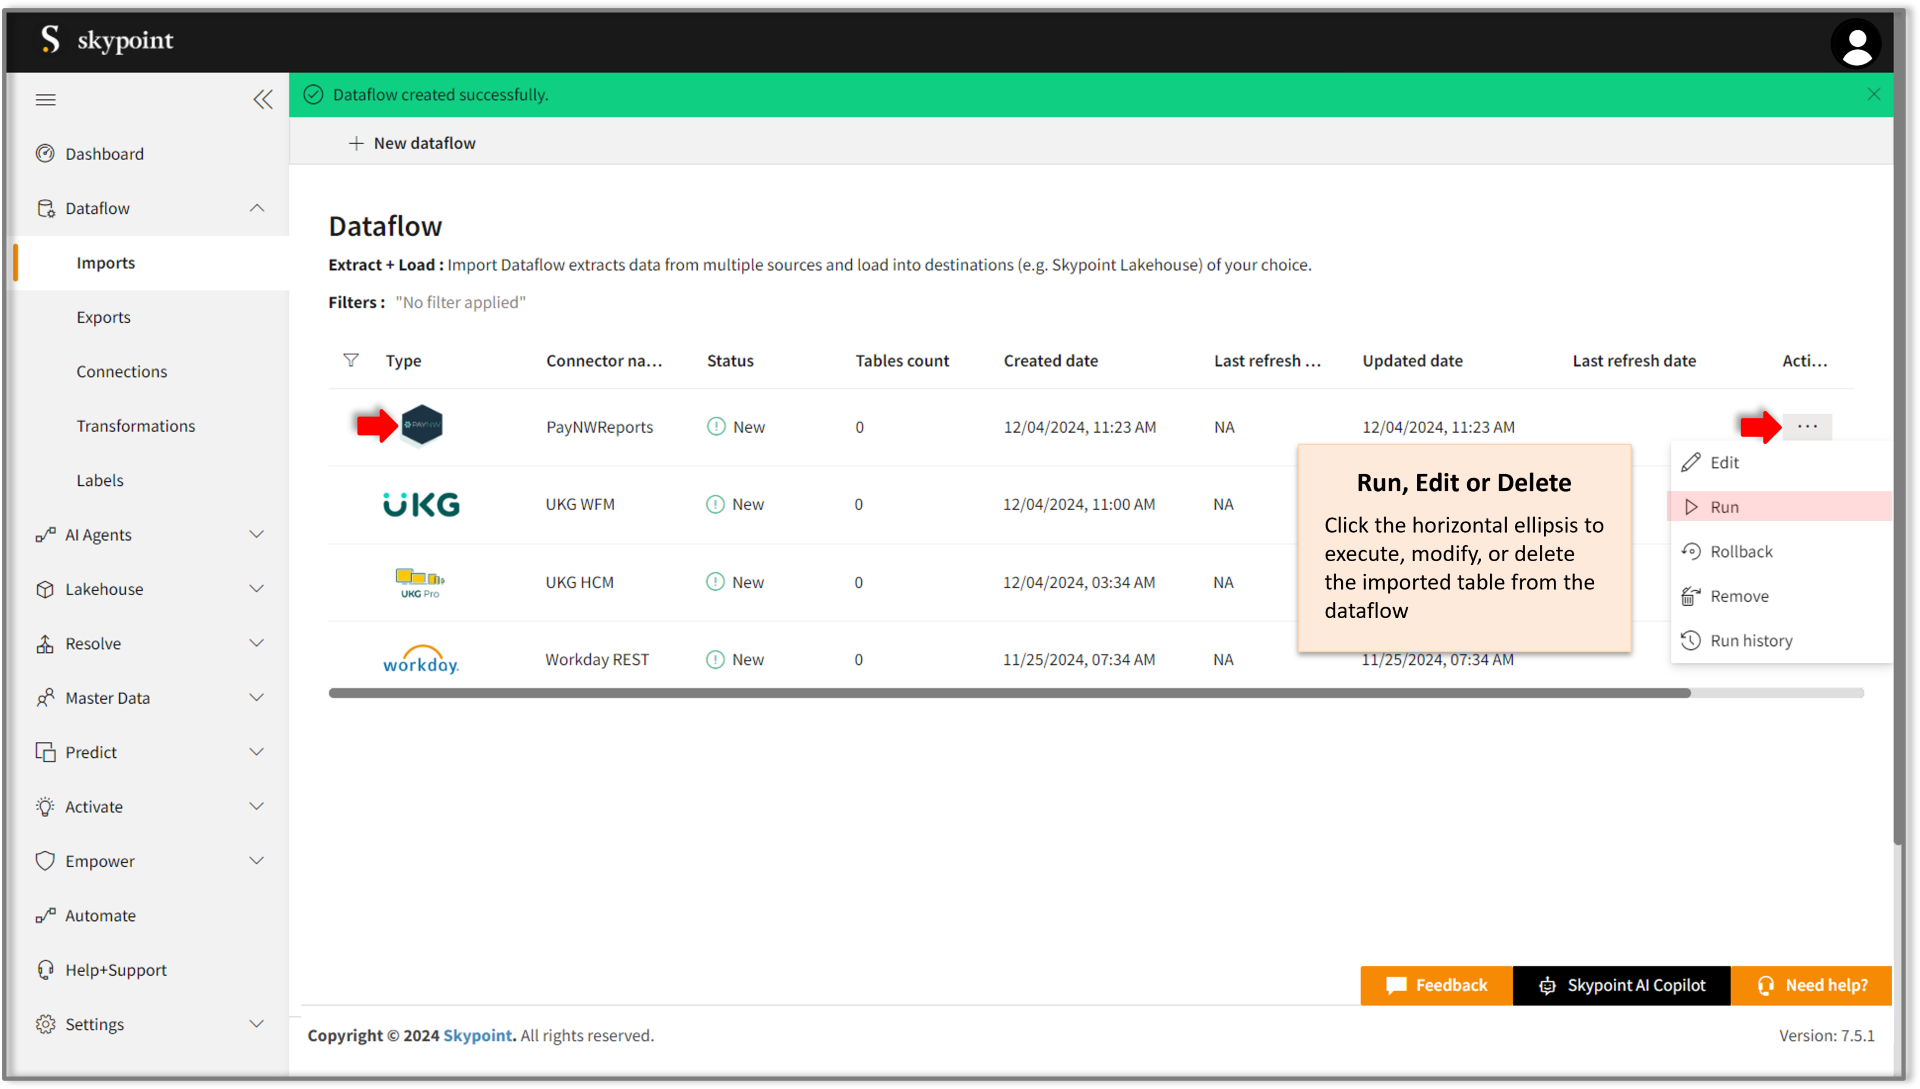Click the user profile avatar icon
1920x1089 pixels.
click(1856, 44)
